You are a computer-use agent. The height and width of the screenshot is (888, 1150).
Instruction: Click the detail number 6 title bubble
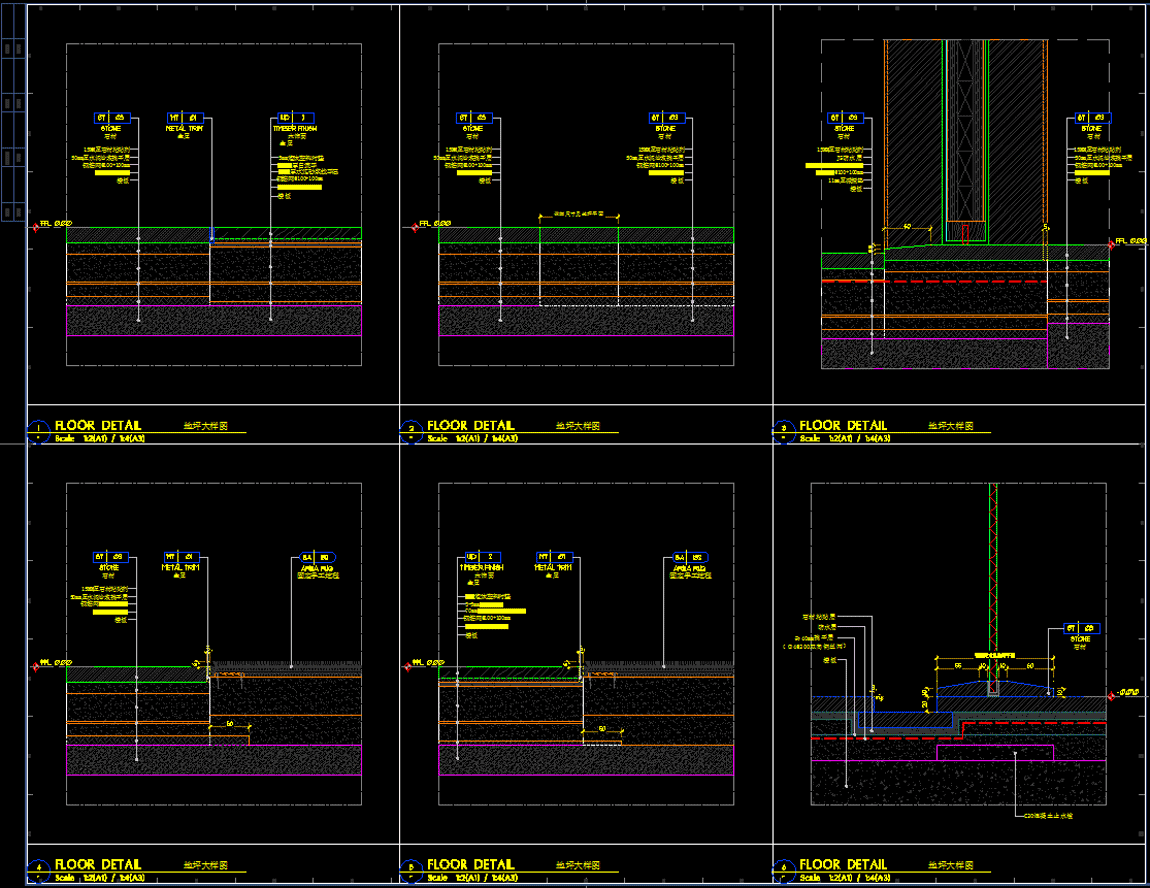(783, 868)
